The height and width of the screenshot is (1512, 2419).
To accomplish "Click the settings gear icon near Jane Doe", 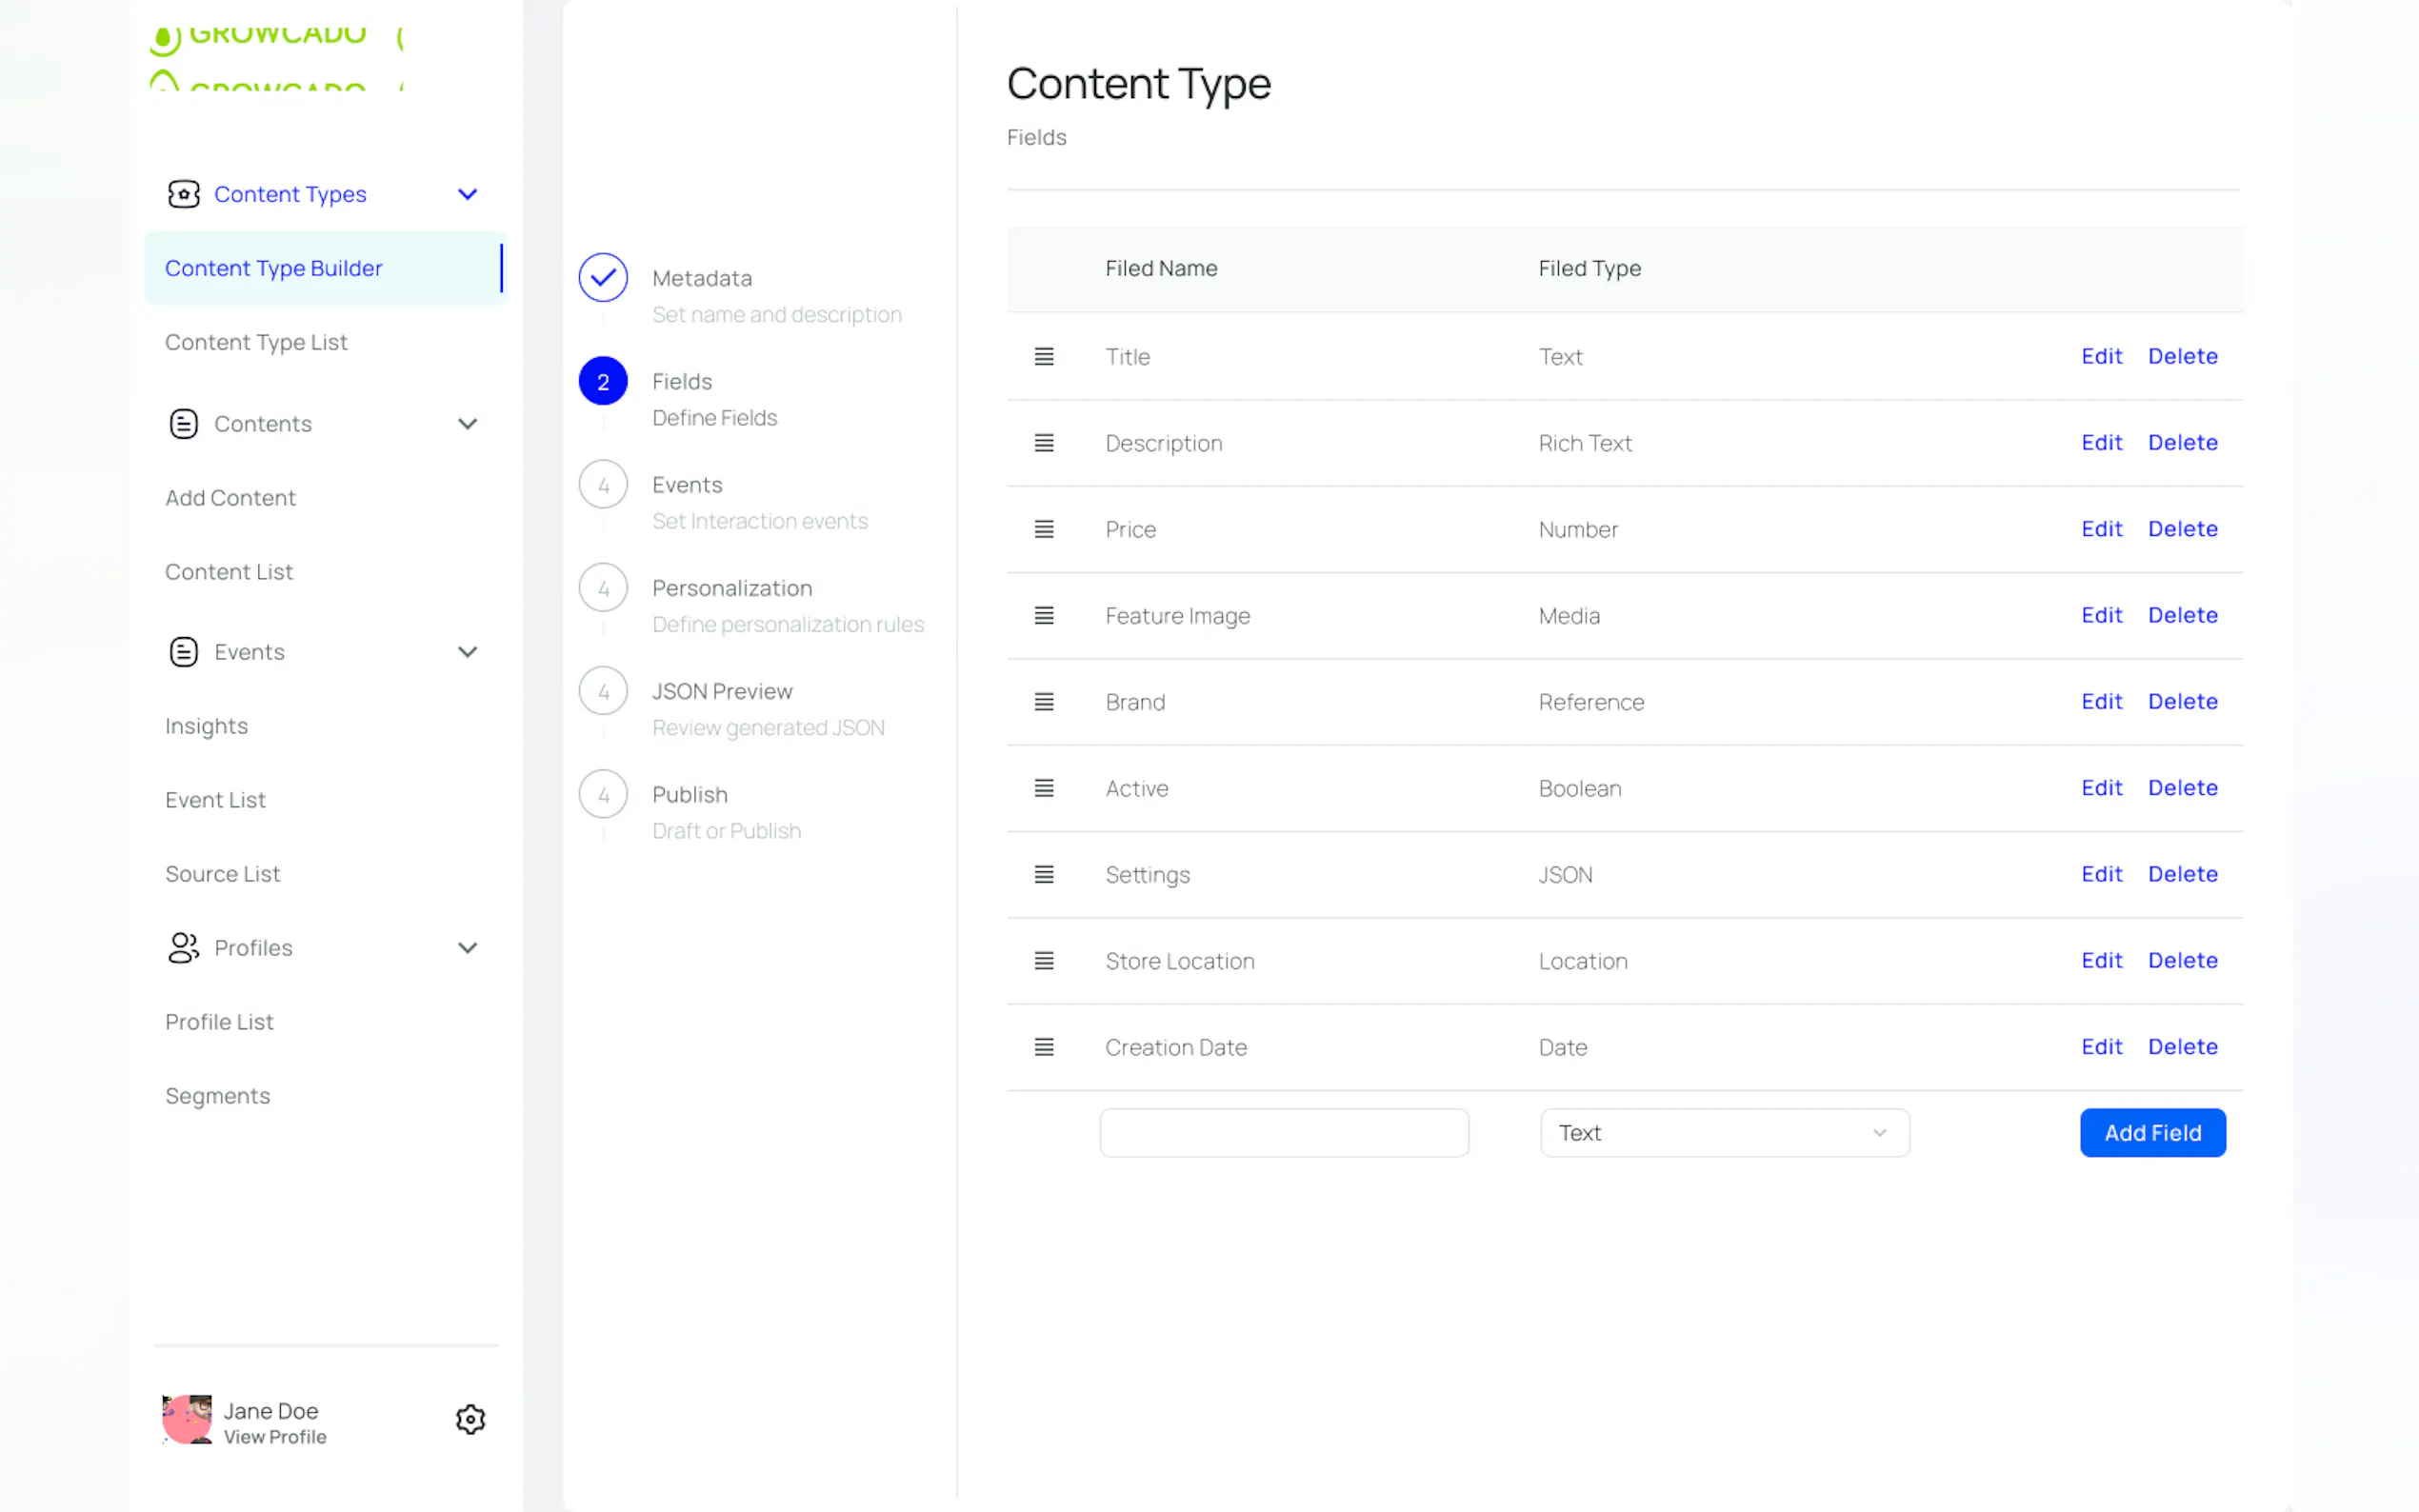I will click(470, 1419).
